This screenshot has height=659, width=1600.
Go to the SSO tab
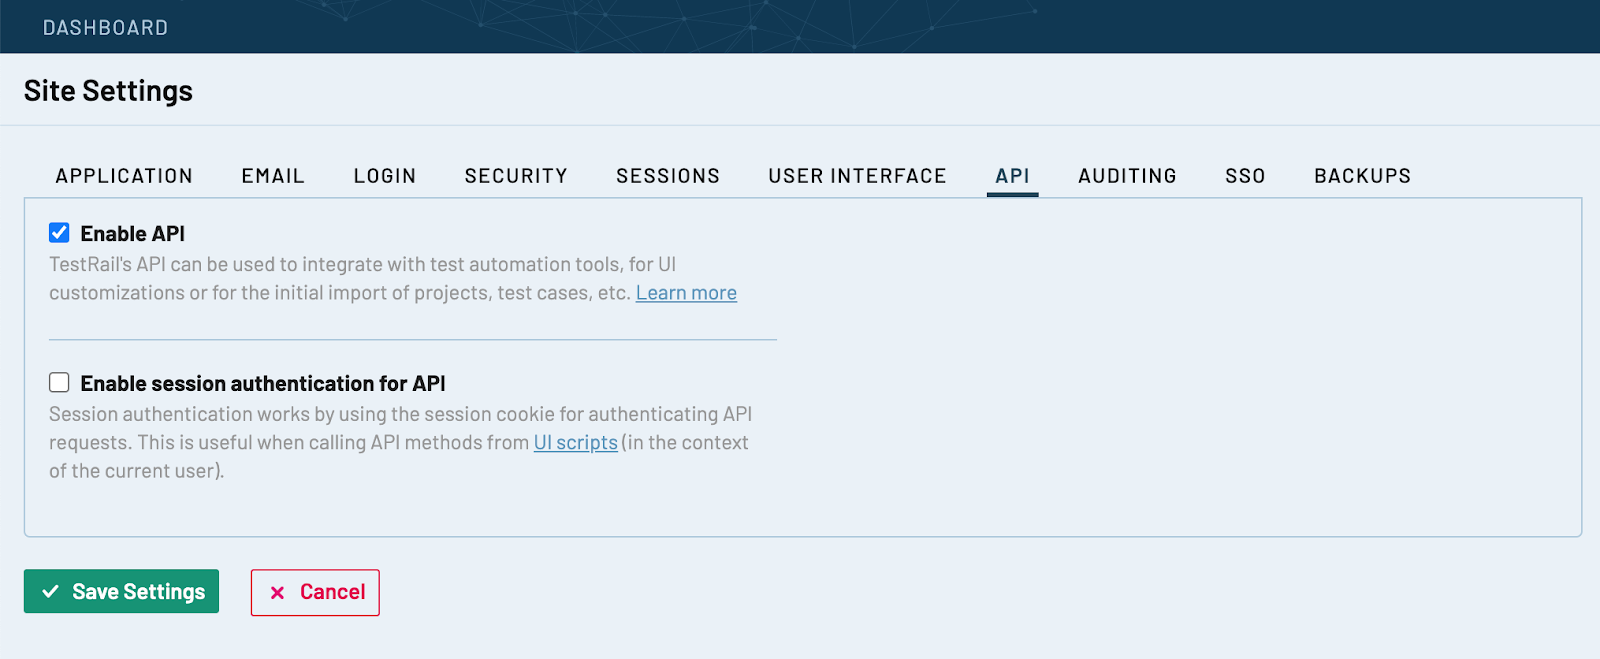click(1245, 176)
